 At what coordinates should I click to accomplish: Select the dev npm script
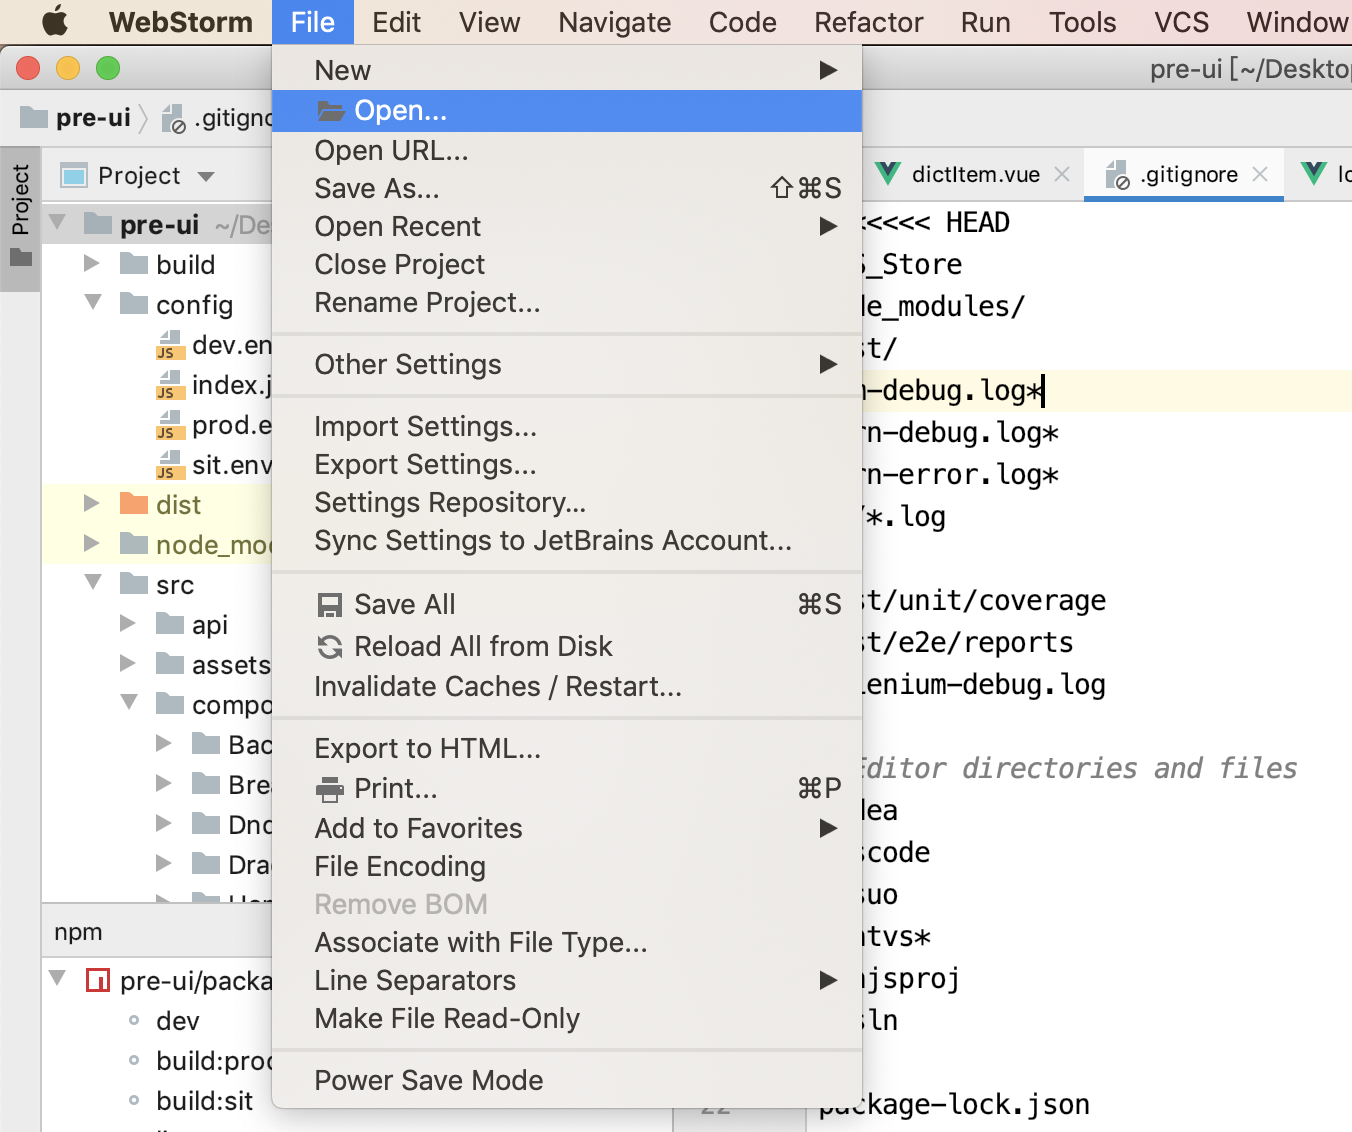(x=178, y=1021)
